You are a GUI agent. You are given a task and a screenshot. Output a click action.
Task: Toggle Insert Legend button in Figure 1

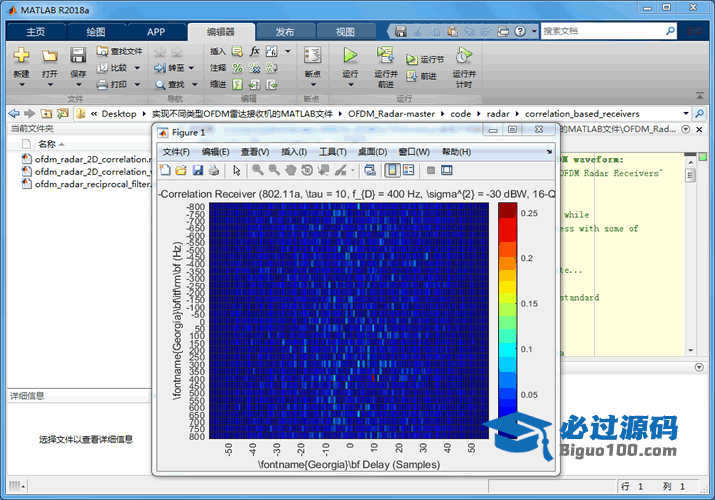(409, 170)
